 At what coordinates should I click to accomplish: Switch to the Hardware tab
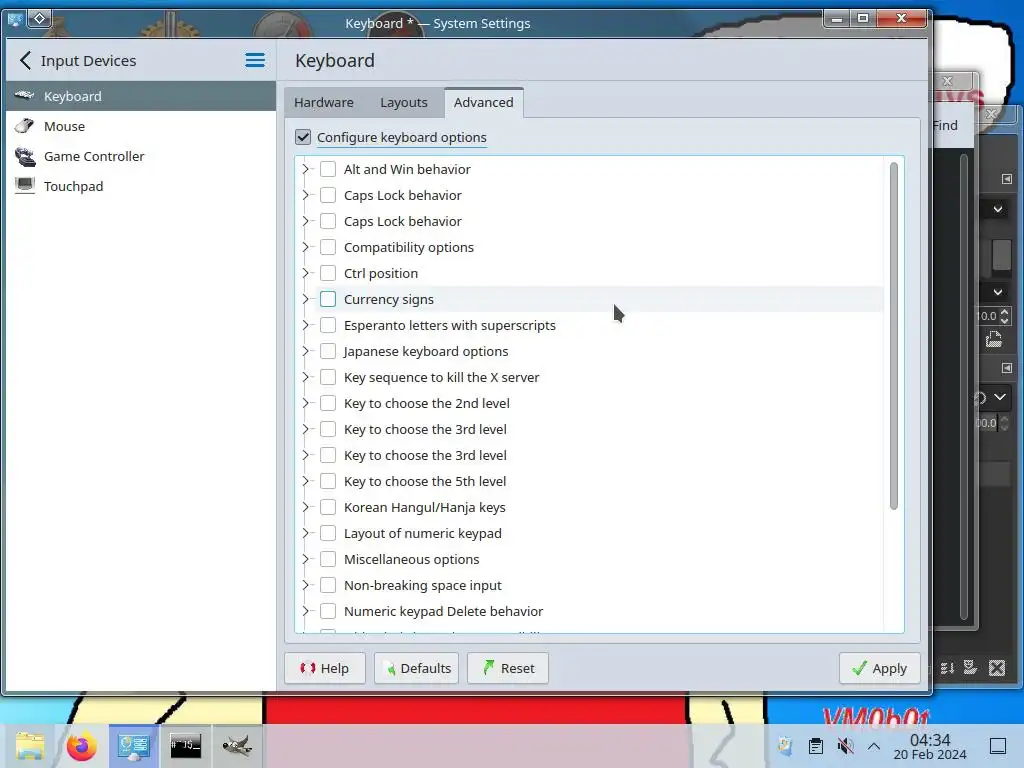(x=323, y=103)
